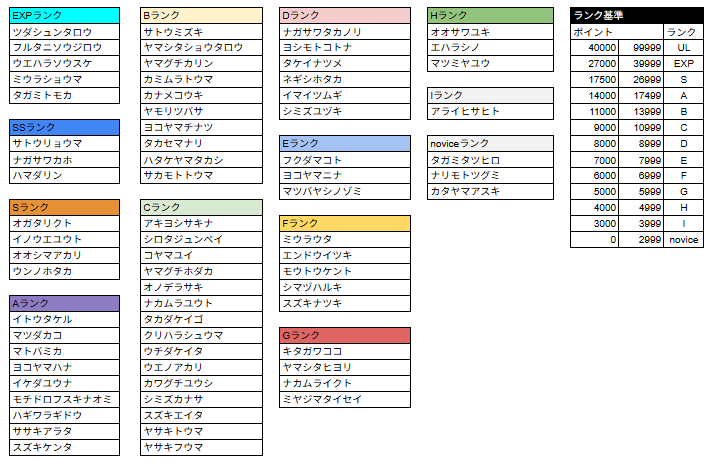Screen dimensions: 723x466
Task: Select the red Gランク header cell
Action: click(345, 335)
